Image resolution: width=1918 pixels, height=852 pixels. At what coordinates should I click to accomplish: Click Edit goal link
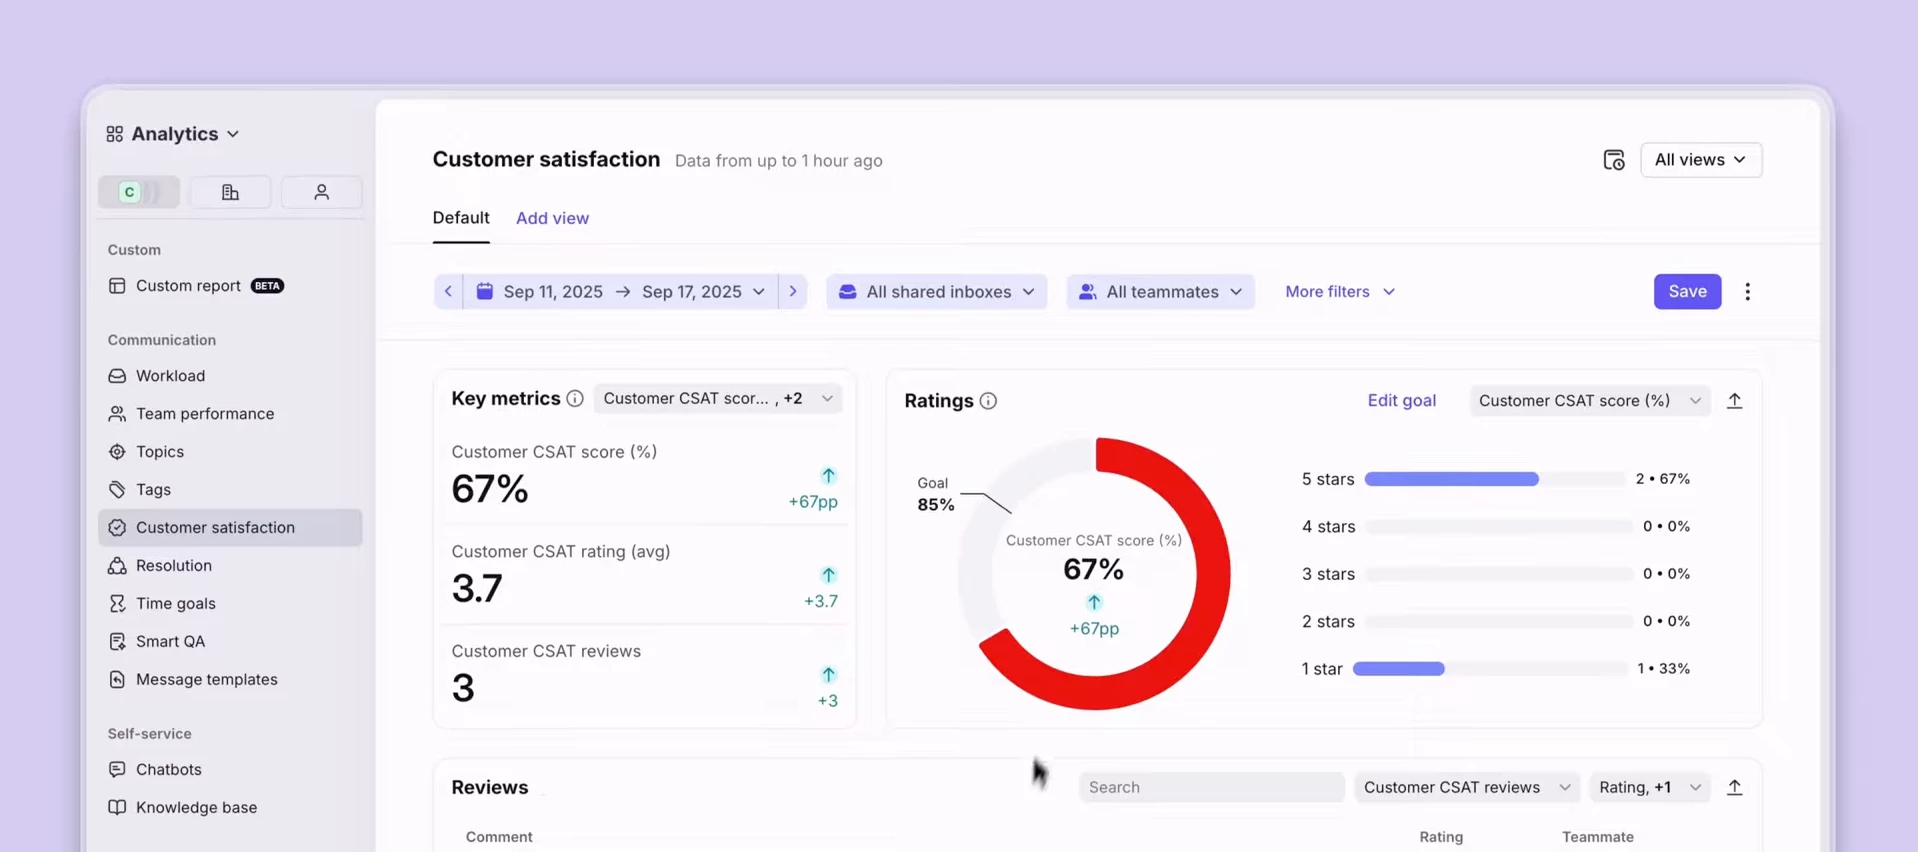[1401, 401]
